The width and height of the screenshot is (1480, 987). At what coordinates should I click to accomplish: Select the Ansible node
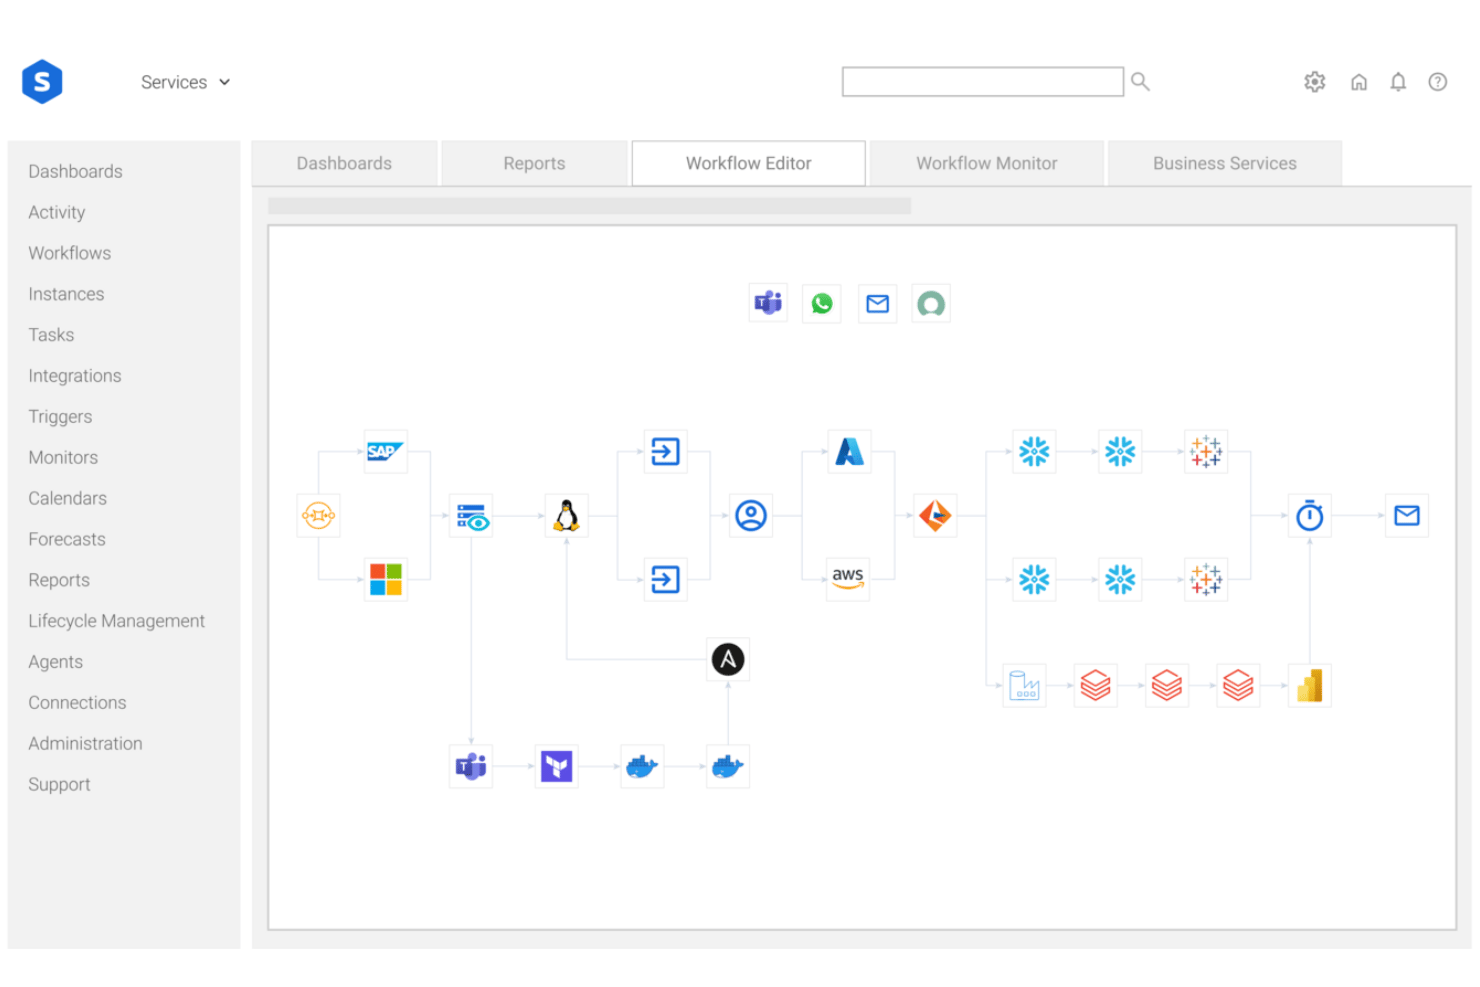[728, 659]
